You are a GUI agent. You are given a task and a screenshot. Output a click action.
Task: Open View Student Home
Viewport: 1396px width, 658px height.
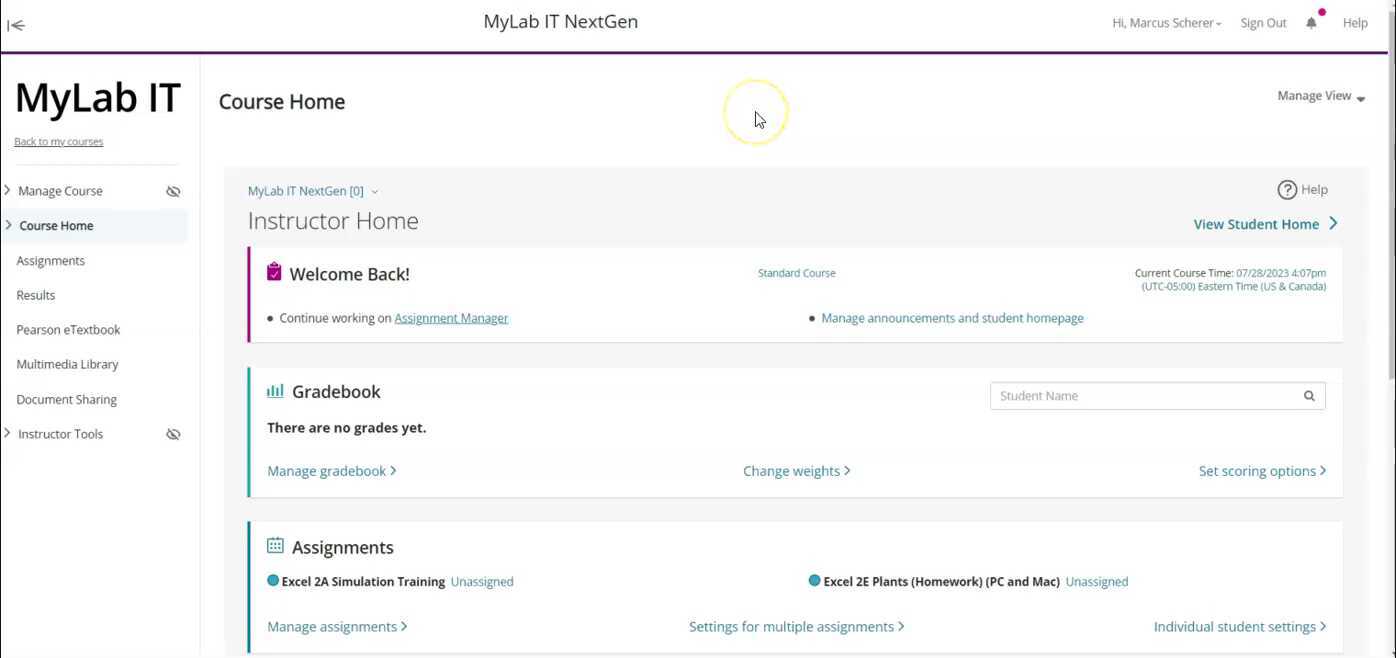pos(1257,223)
